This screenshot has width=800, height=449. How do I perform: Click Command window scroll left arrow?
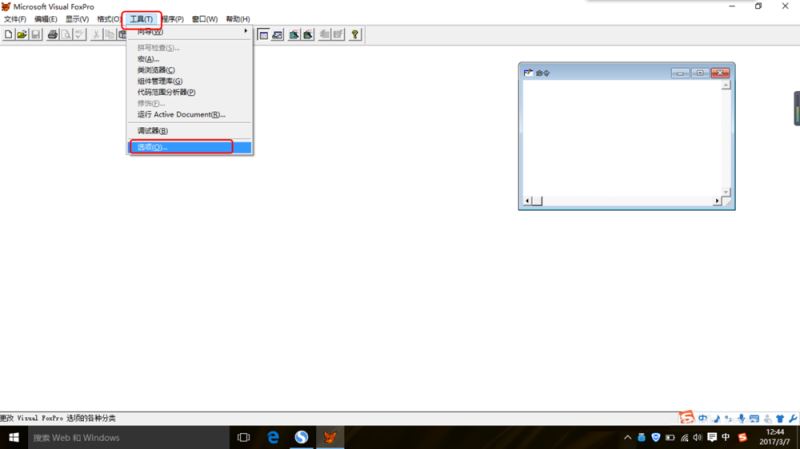pyautogui.click(x=527, y=201)
